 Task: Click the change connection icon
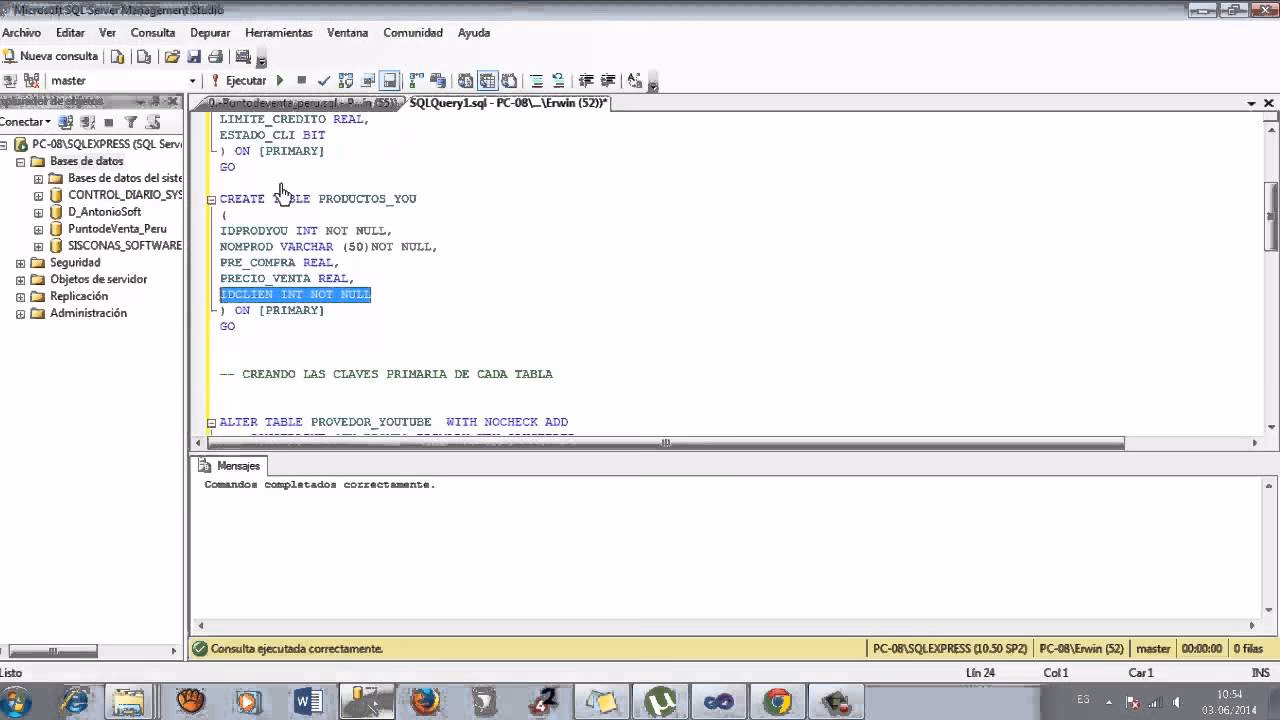pyautogui.click(x=31, y=81)
